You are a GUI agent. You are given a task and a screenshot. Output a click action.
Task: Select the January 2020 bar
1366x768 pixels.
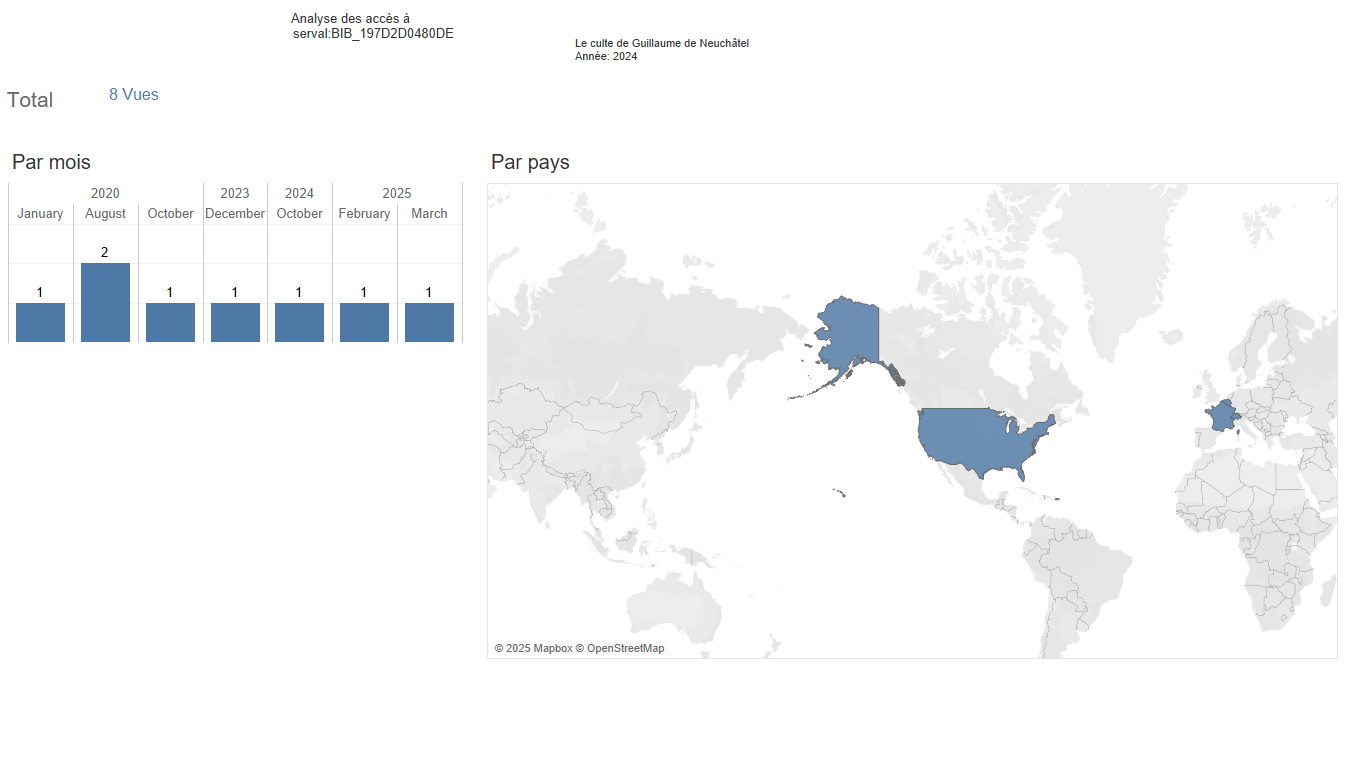pos(40,322)
